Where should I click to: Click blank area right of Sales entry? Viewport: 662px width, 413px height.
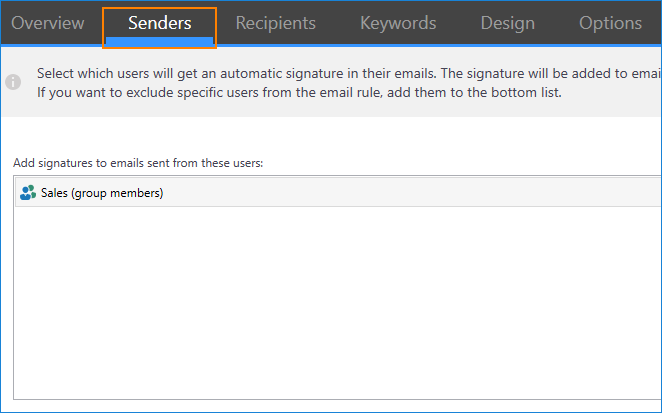pos(412,193)
